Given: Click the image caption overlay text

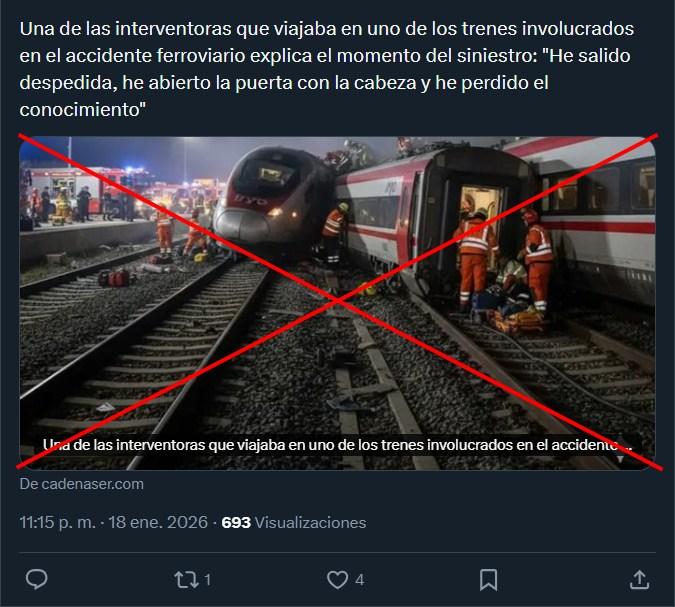Looking at the screenshot, I should pyautogui.click(x=338, y=445).
